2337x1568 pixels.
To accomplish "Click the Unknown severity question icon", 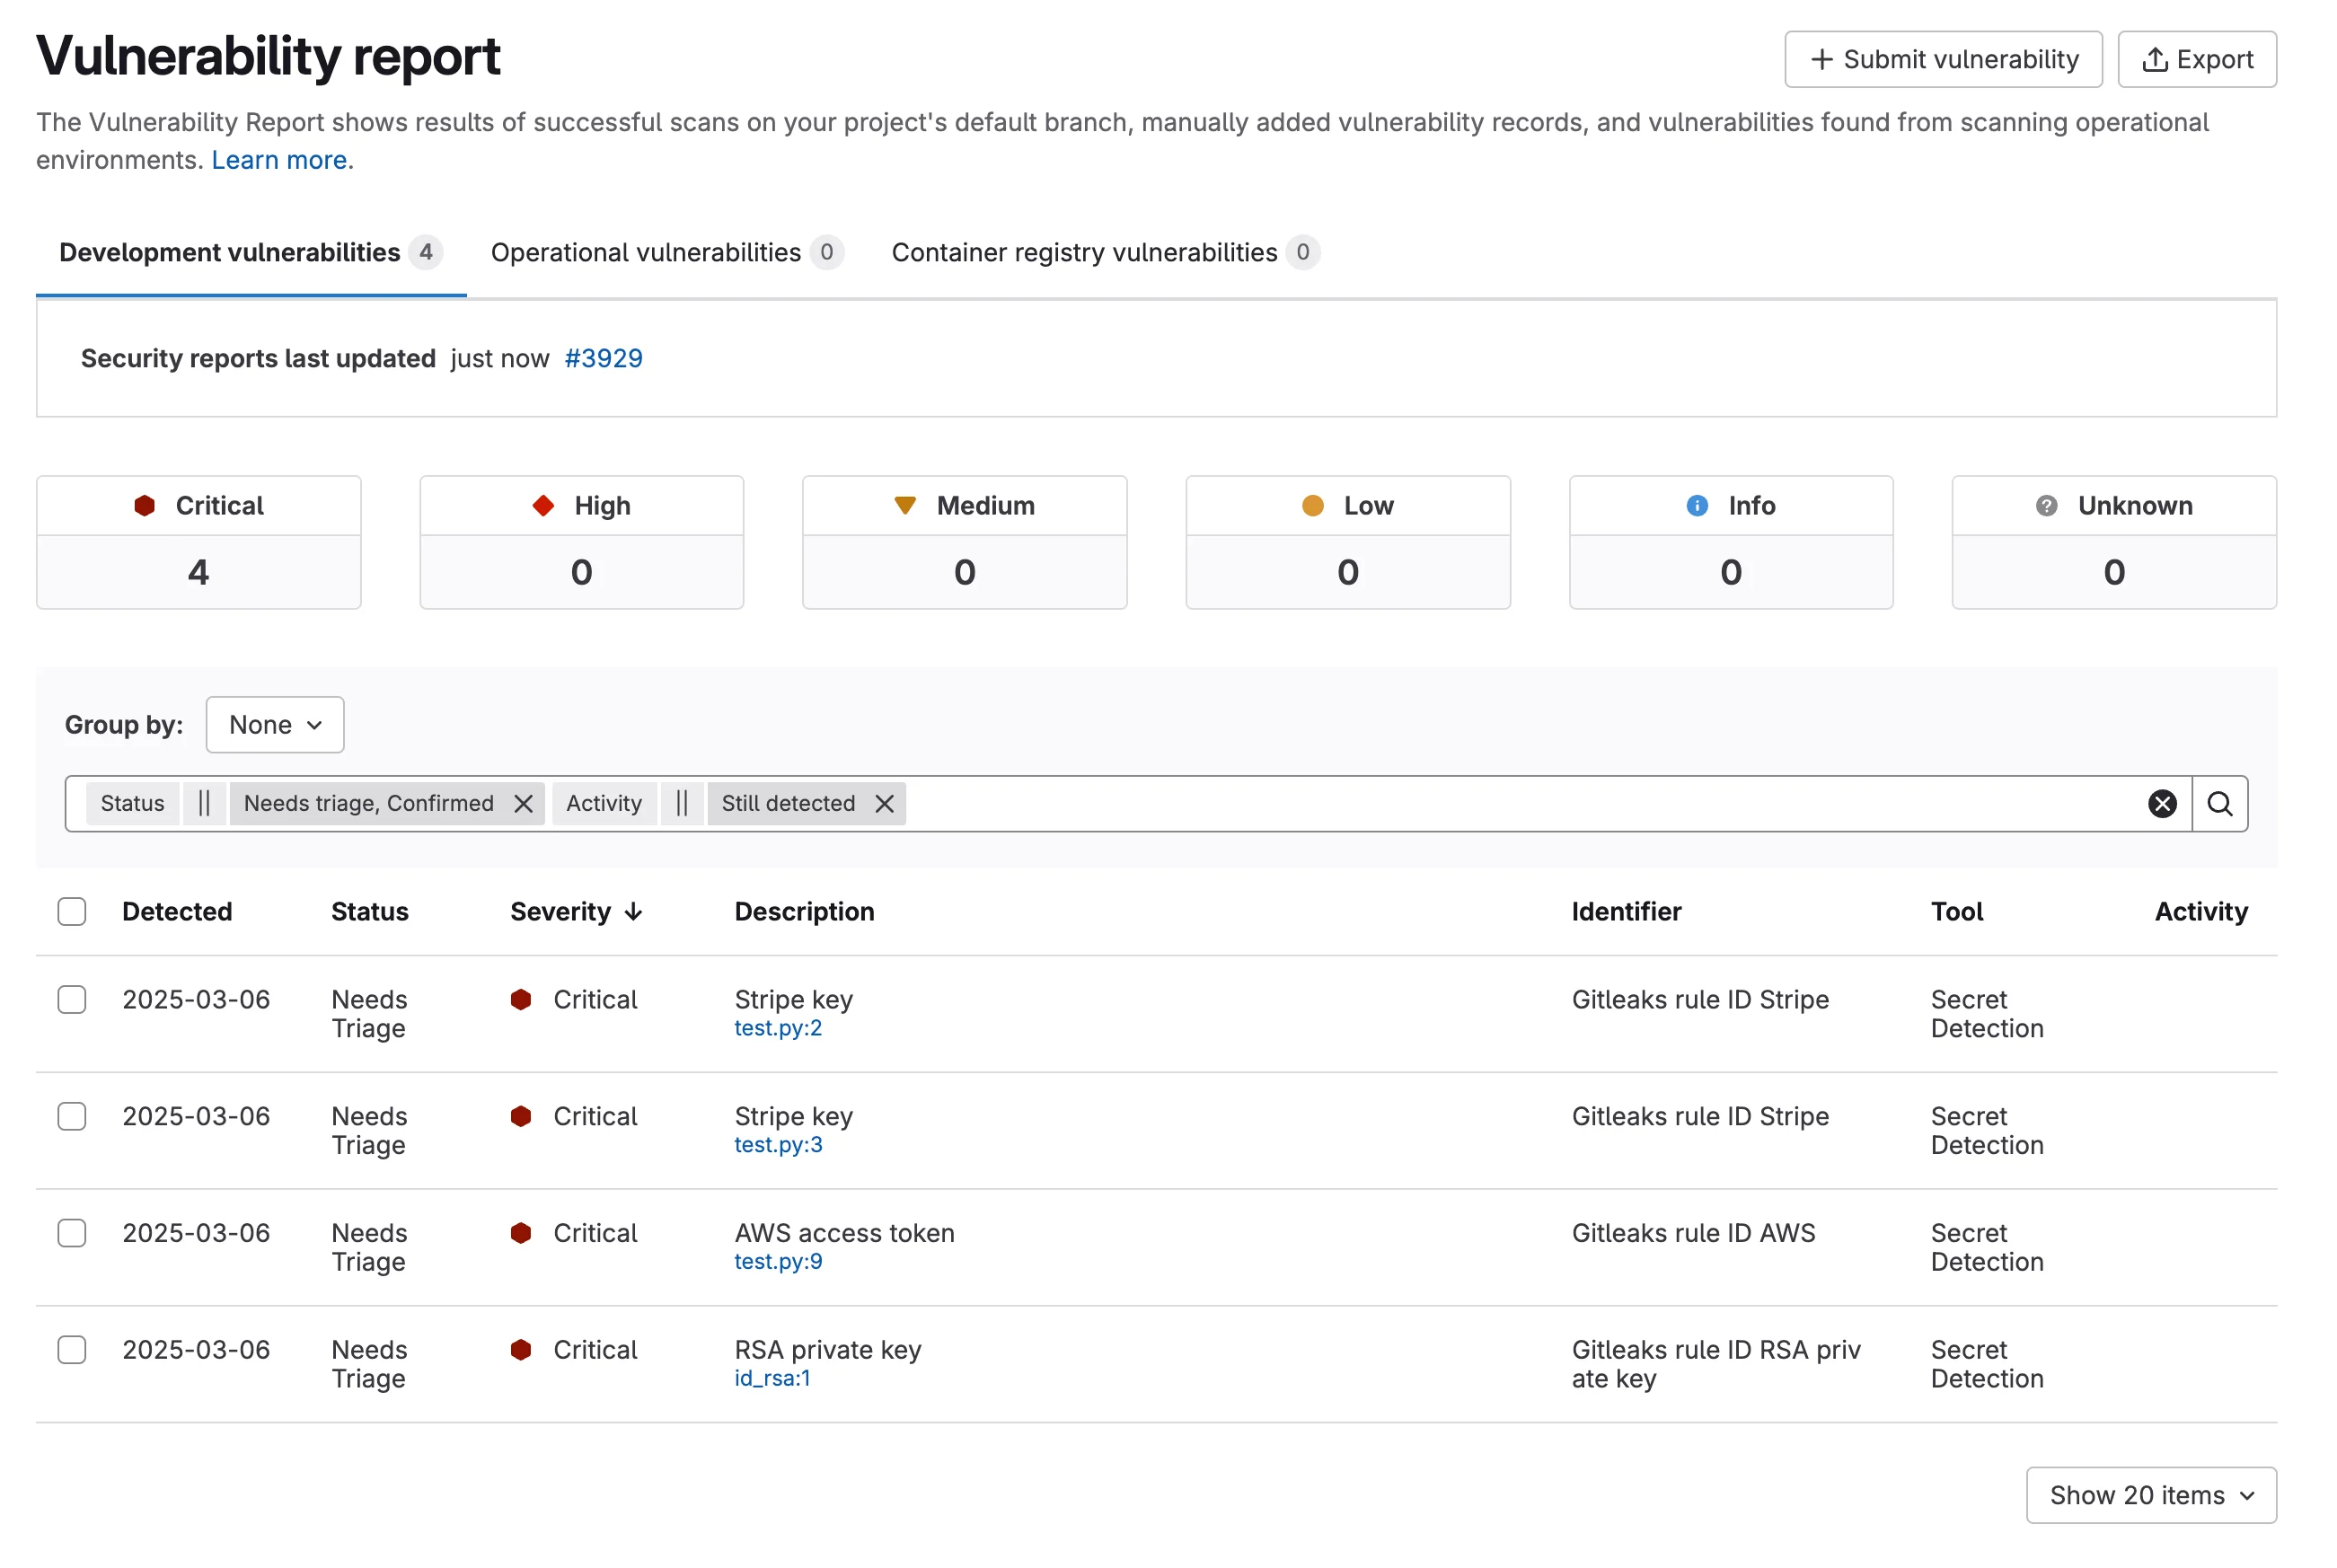I will [x=2046, y=506].
